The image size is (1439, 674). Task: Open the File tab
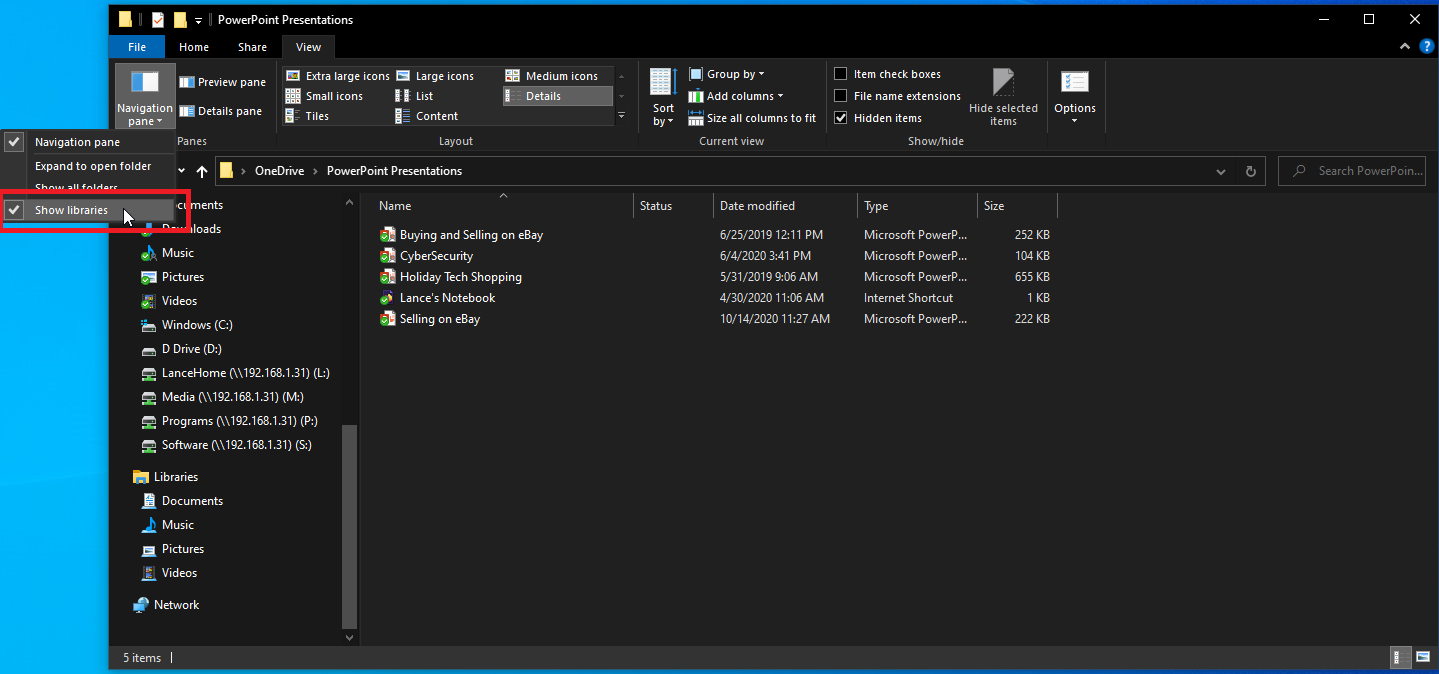click(x=137, y=47)
